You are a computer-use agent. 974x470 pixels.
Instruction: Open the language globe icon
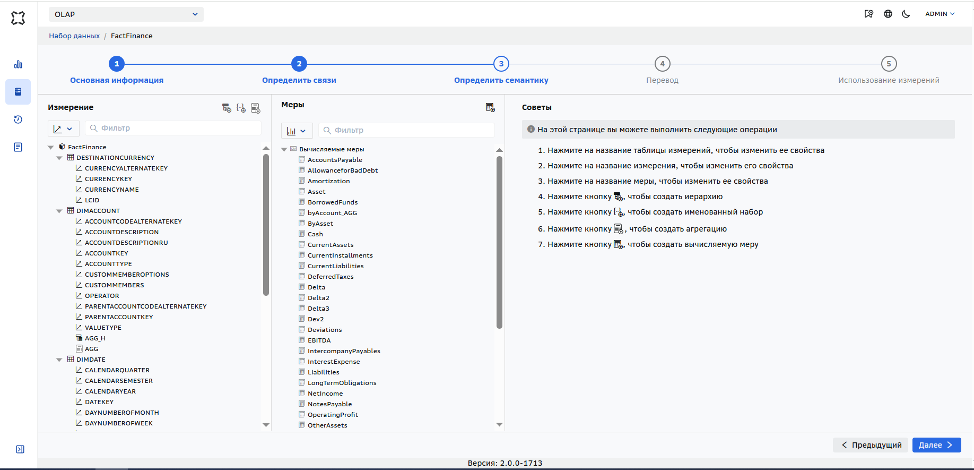point(888,14)
